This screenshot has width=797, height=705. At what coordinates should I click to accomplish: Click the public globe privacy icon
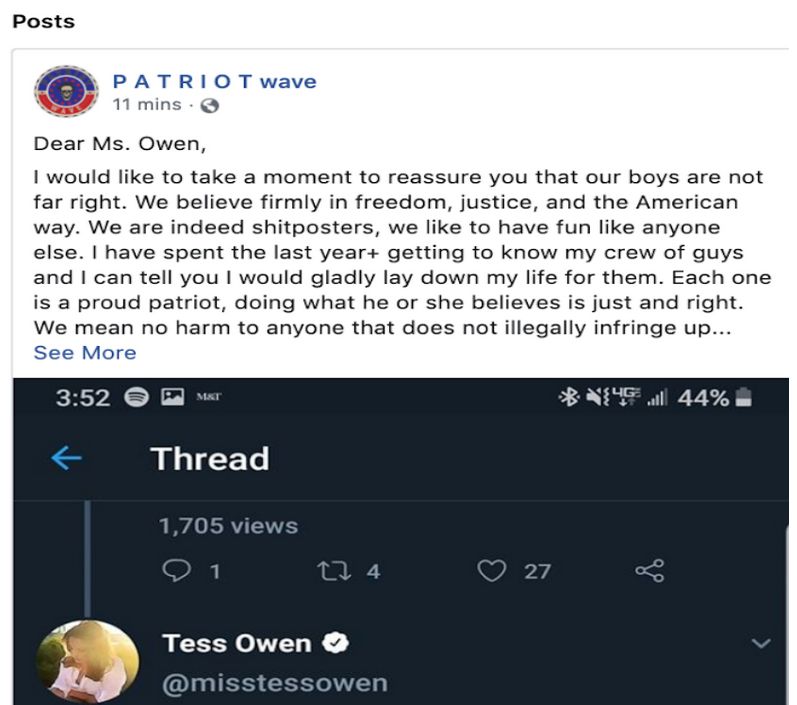[210, 105]
